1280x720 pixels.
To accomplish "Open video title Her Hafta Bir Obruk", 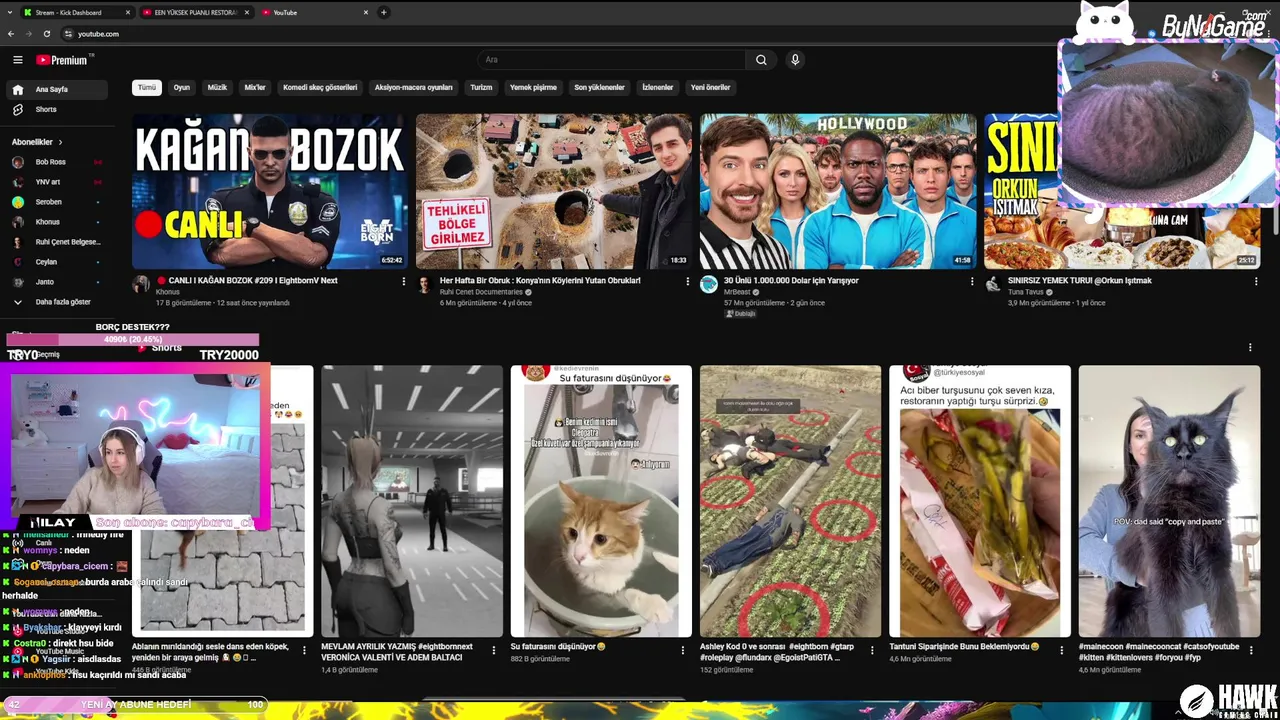I will (540, 281).
